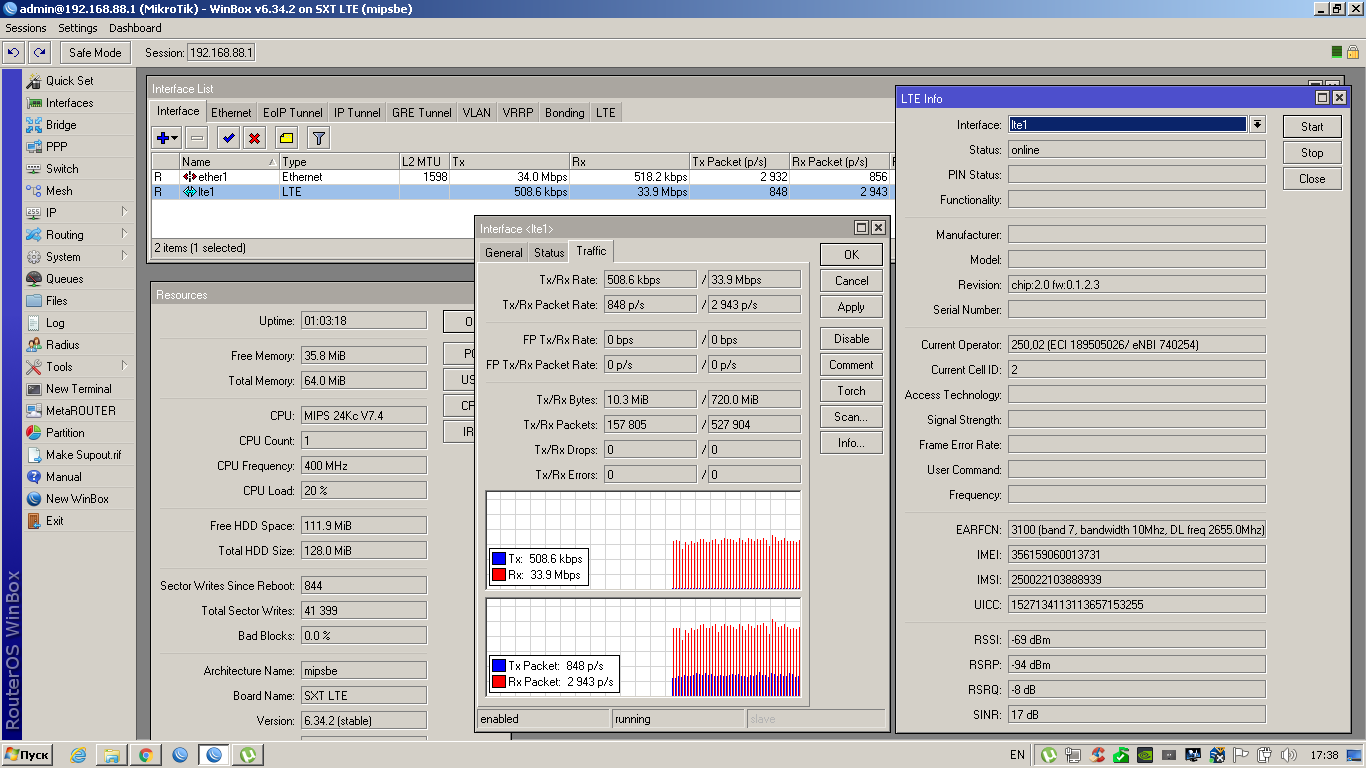Image resolution: width=1366 pixels, height=768 pixels.
Task: Launch New Terminal from the sidebar
Action: coord(78,389)
